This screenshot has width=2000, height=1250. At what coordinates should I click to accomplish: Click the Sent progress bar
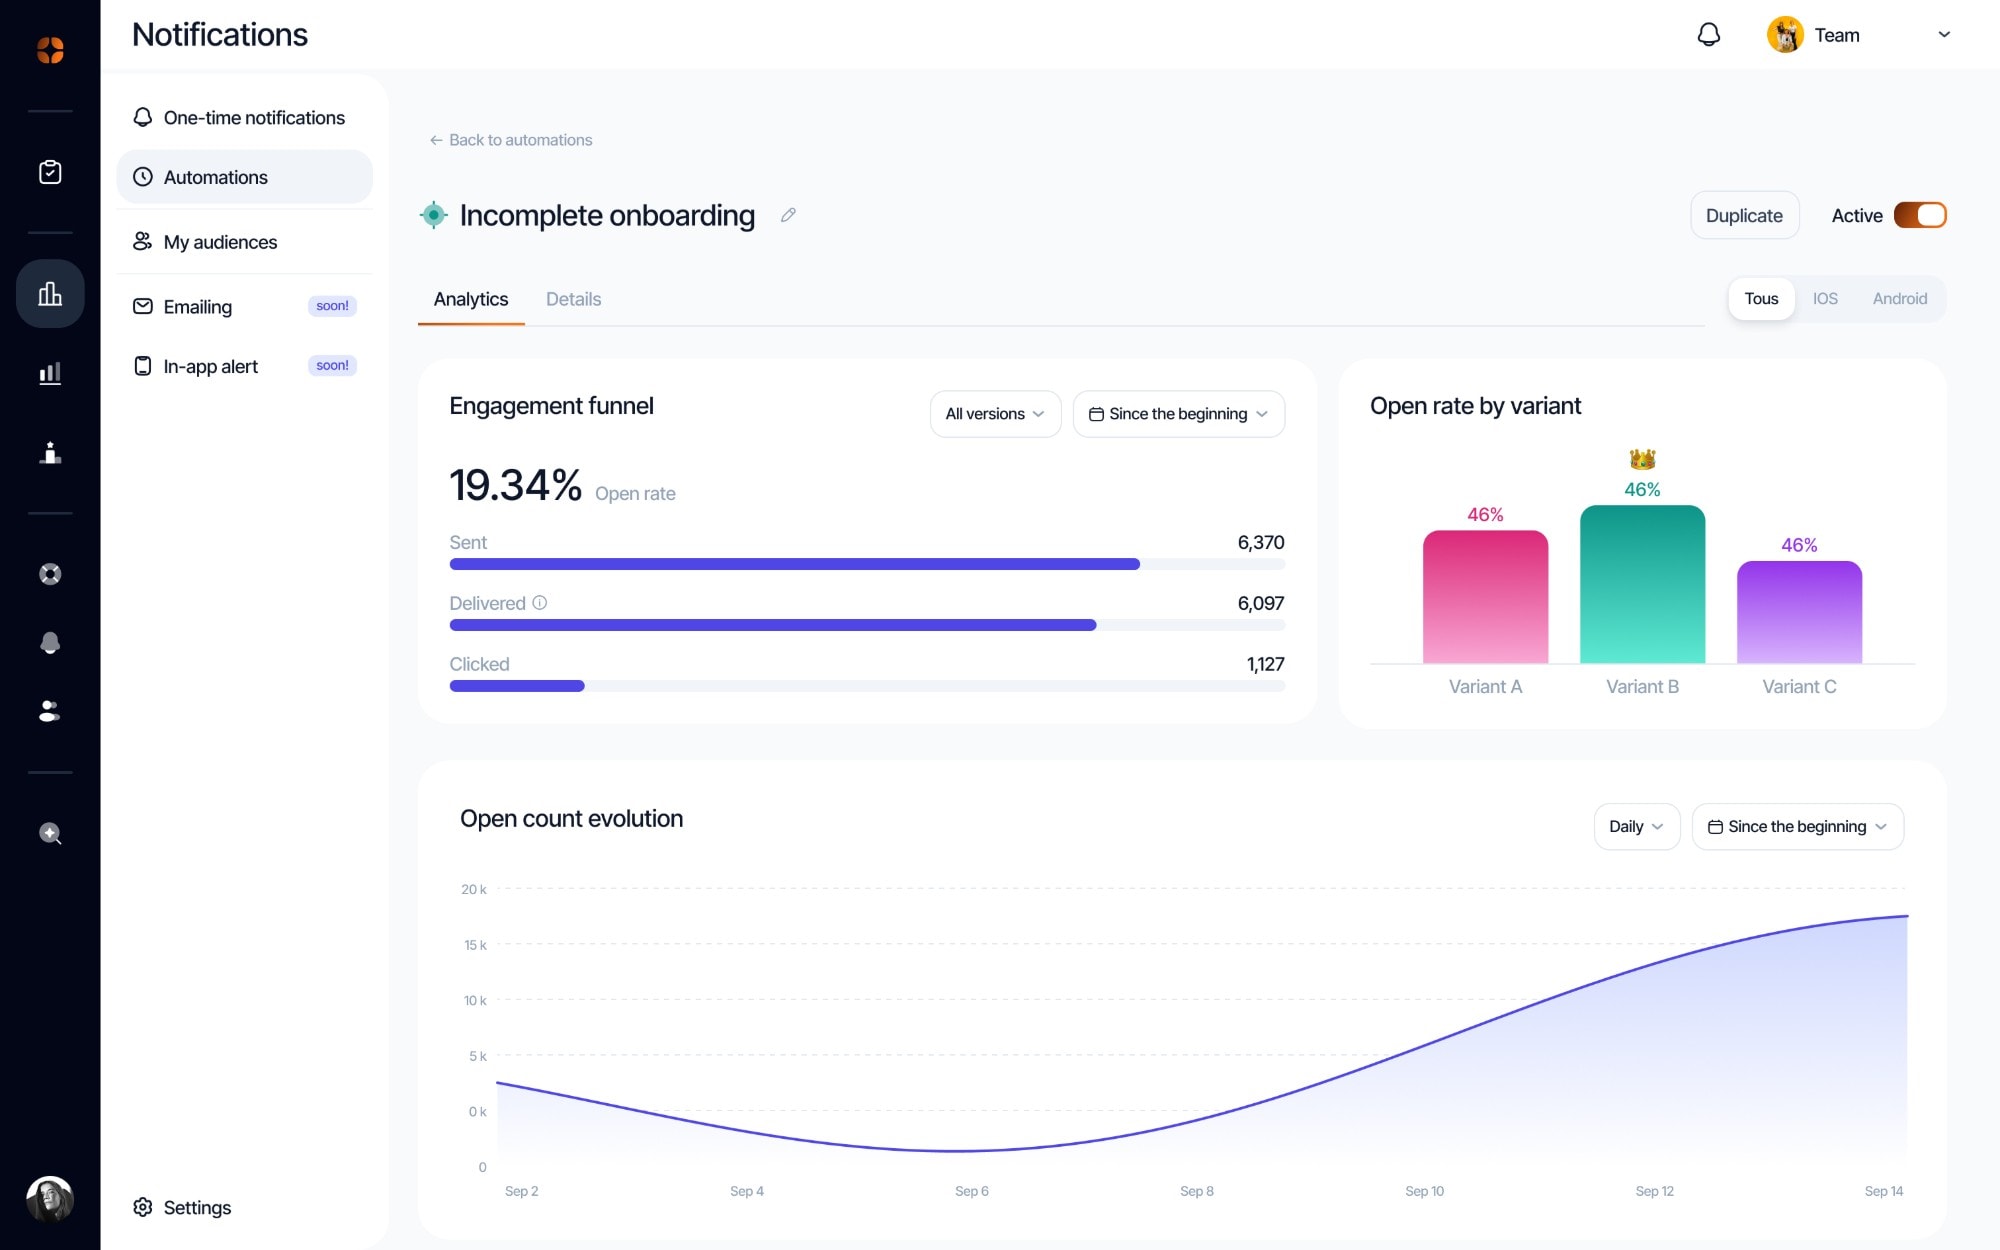point(867,564)
